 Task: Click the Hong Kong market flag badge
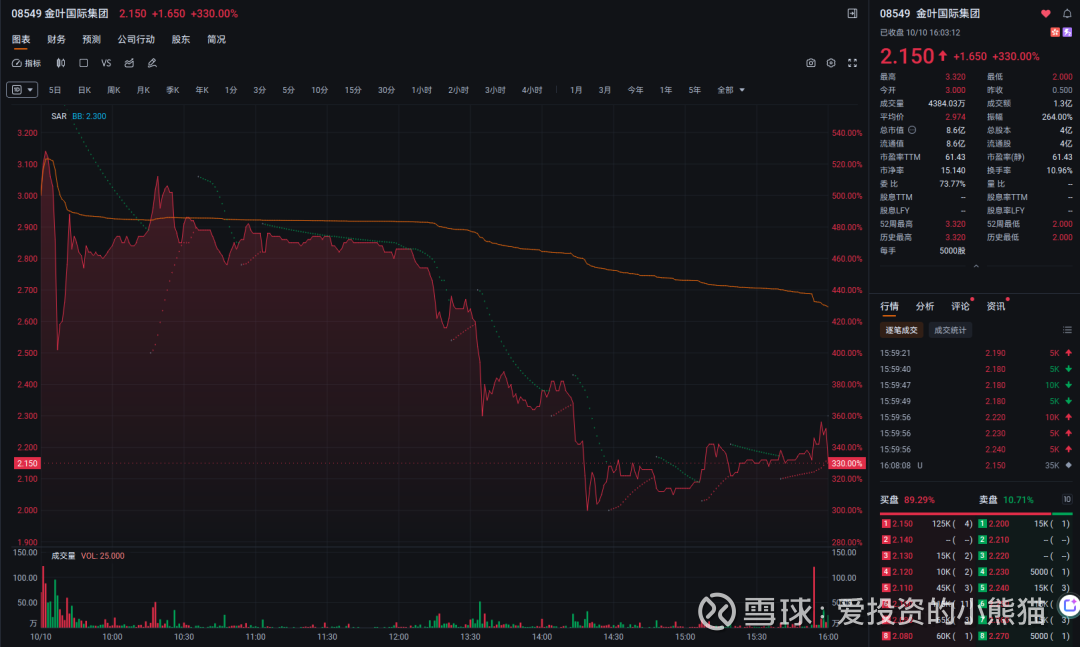tap(1055, 32)
